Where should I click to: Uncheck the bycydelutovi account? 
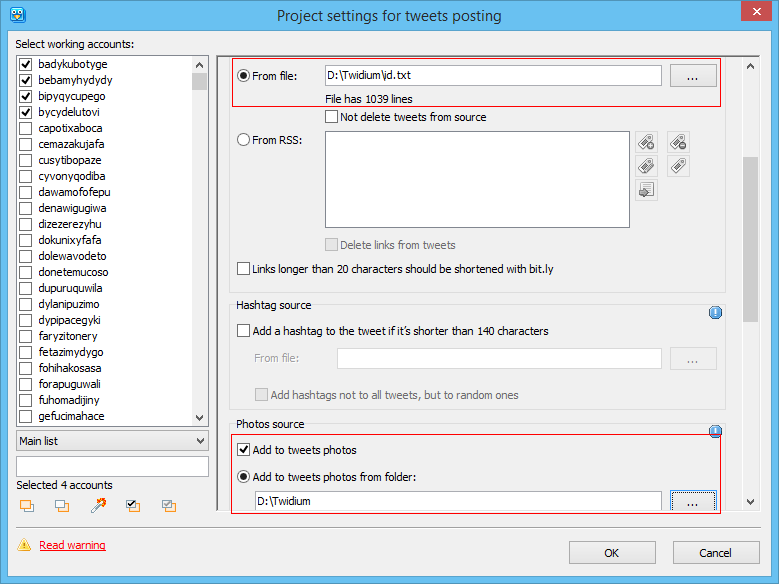pos(25,112)
